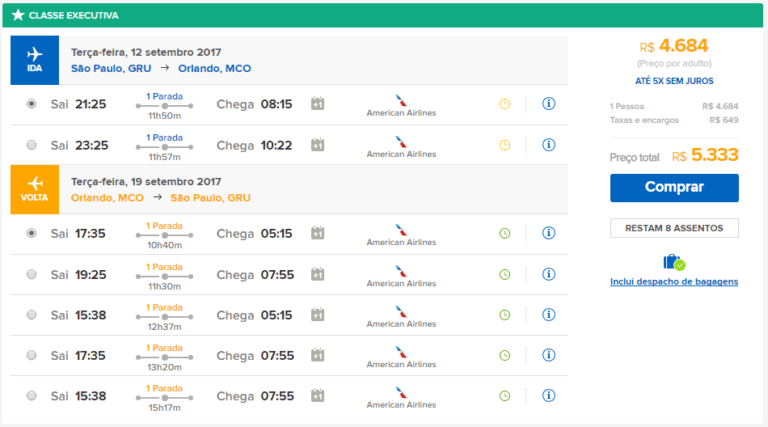Click the Comprar button
This screenshot has width=768, height=427.
point(674,187)
